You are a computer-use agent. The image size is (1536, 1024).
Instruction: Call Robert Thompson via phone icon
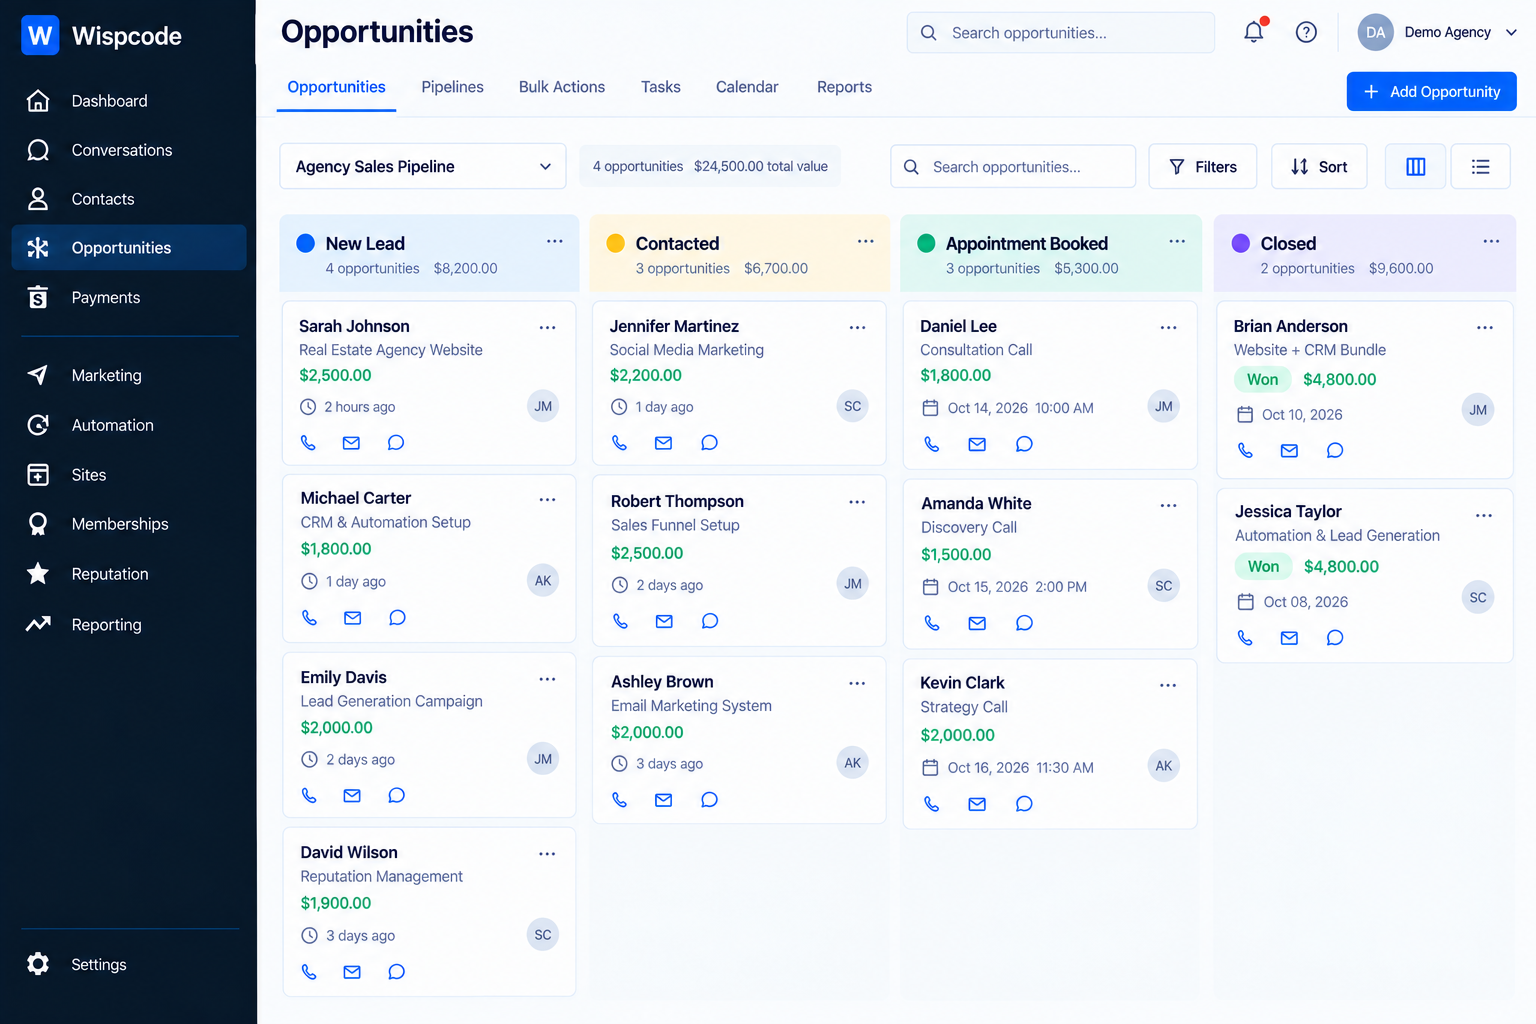[620, 621]
